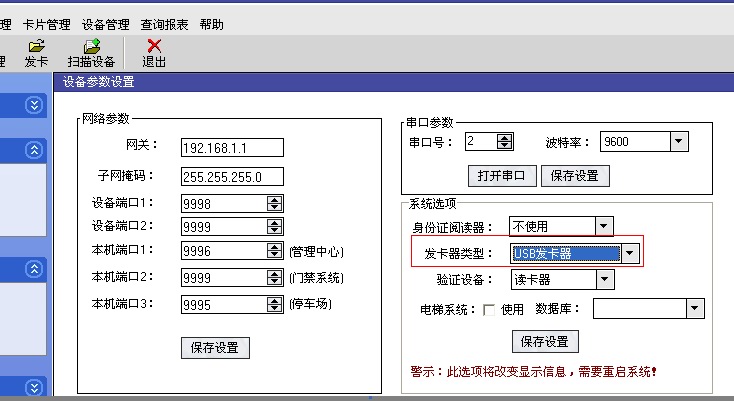Viewport: 734px width, 401px height.
Task: Click the 网关 IP address field
Action: (x=232, y=148)
